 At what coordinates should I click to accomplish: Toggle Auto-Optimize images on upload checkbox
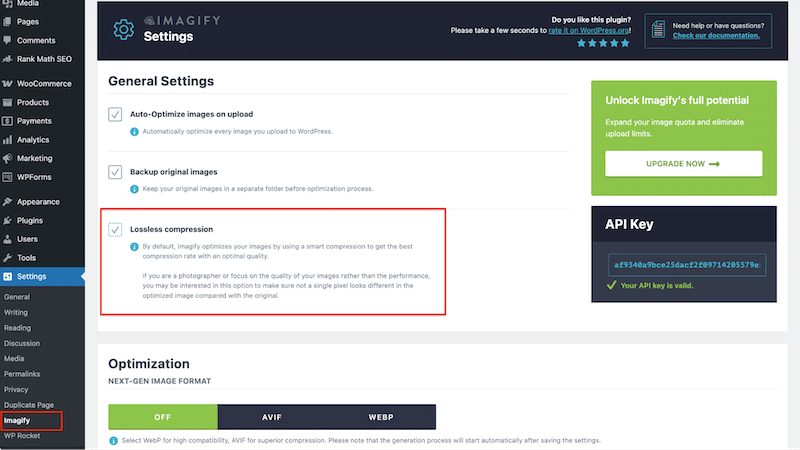[115, 114]
